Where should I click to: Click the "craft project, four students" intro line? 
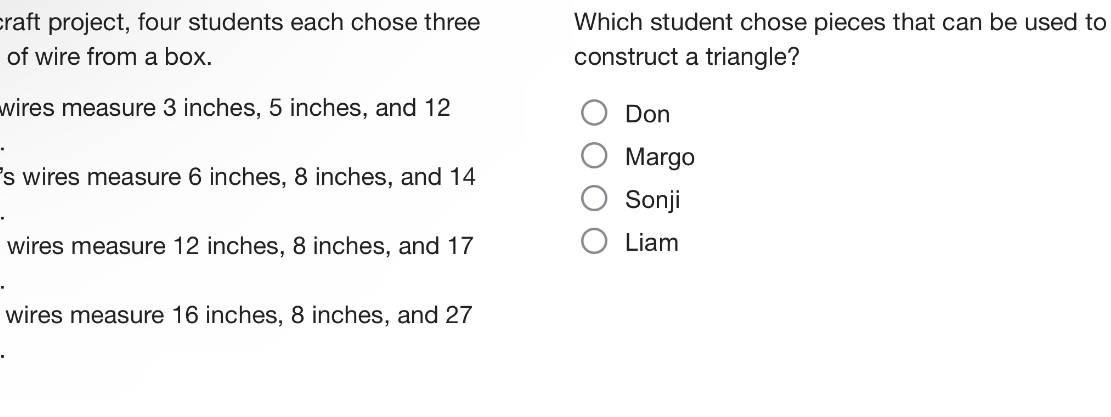pos(240,22)
